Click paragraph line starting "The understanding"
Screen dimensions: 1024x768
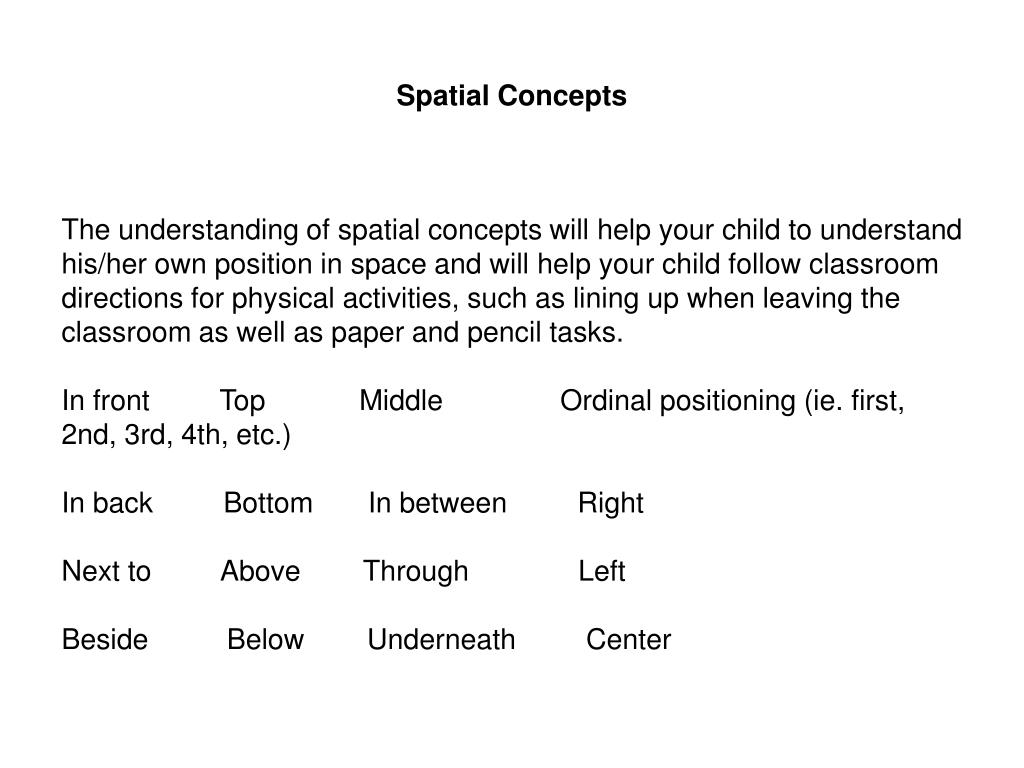click(x=511, y=231)
